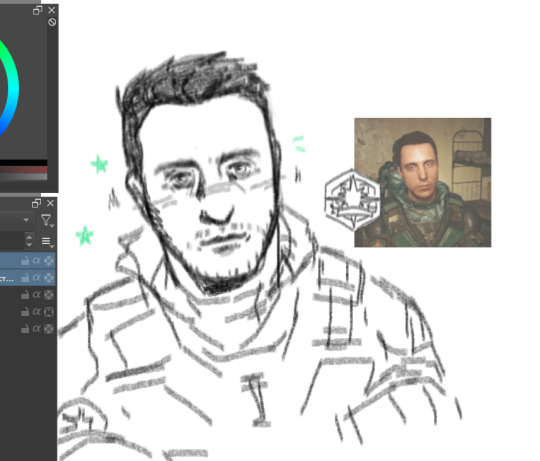540x461 pixels.
Task: Toggle lock on the top layer
Action: click(25, 261)
